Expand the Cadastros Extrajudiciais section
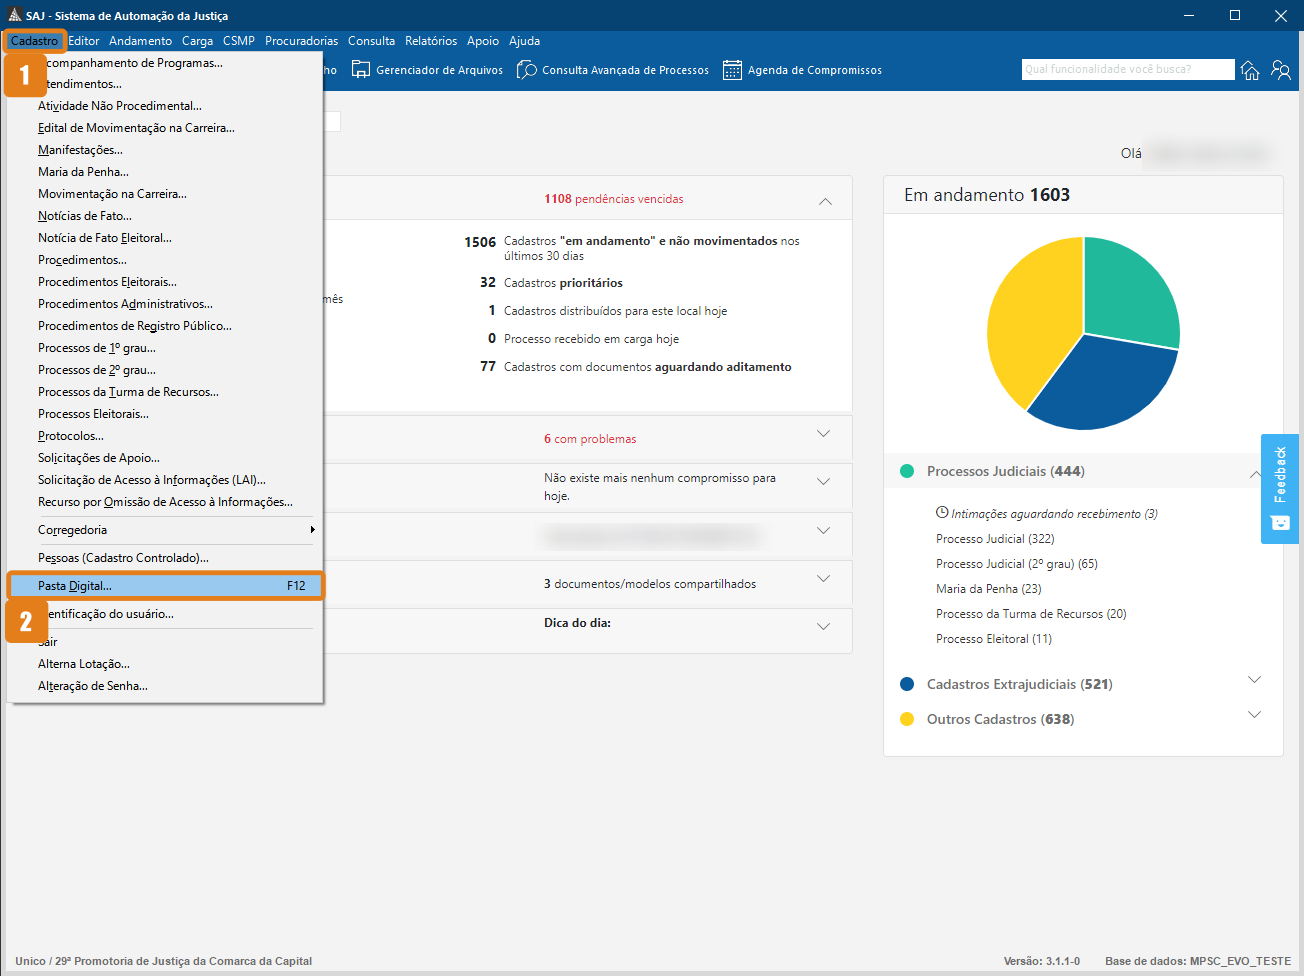This screenshot has height=976, width=1304. coord(1255,680)
